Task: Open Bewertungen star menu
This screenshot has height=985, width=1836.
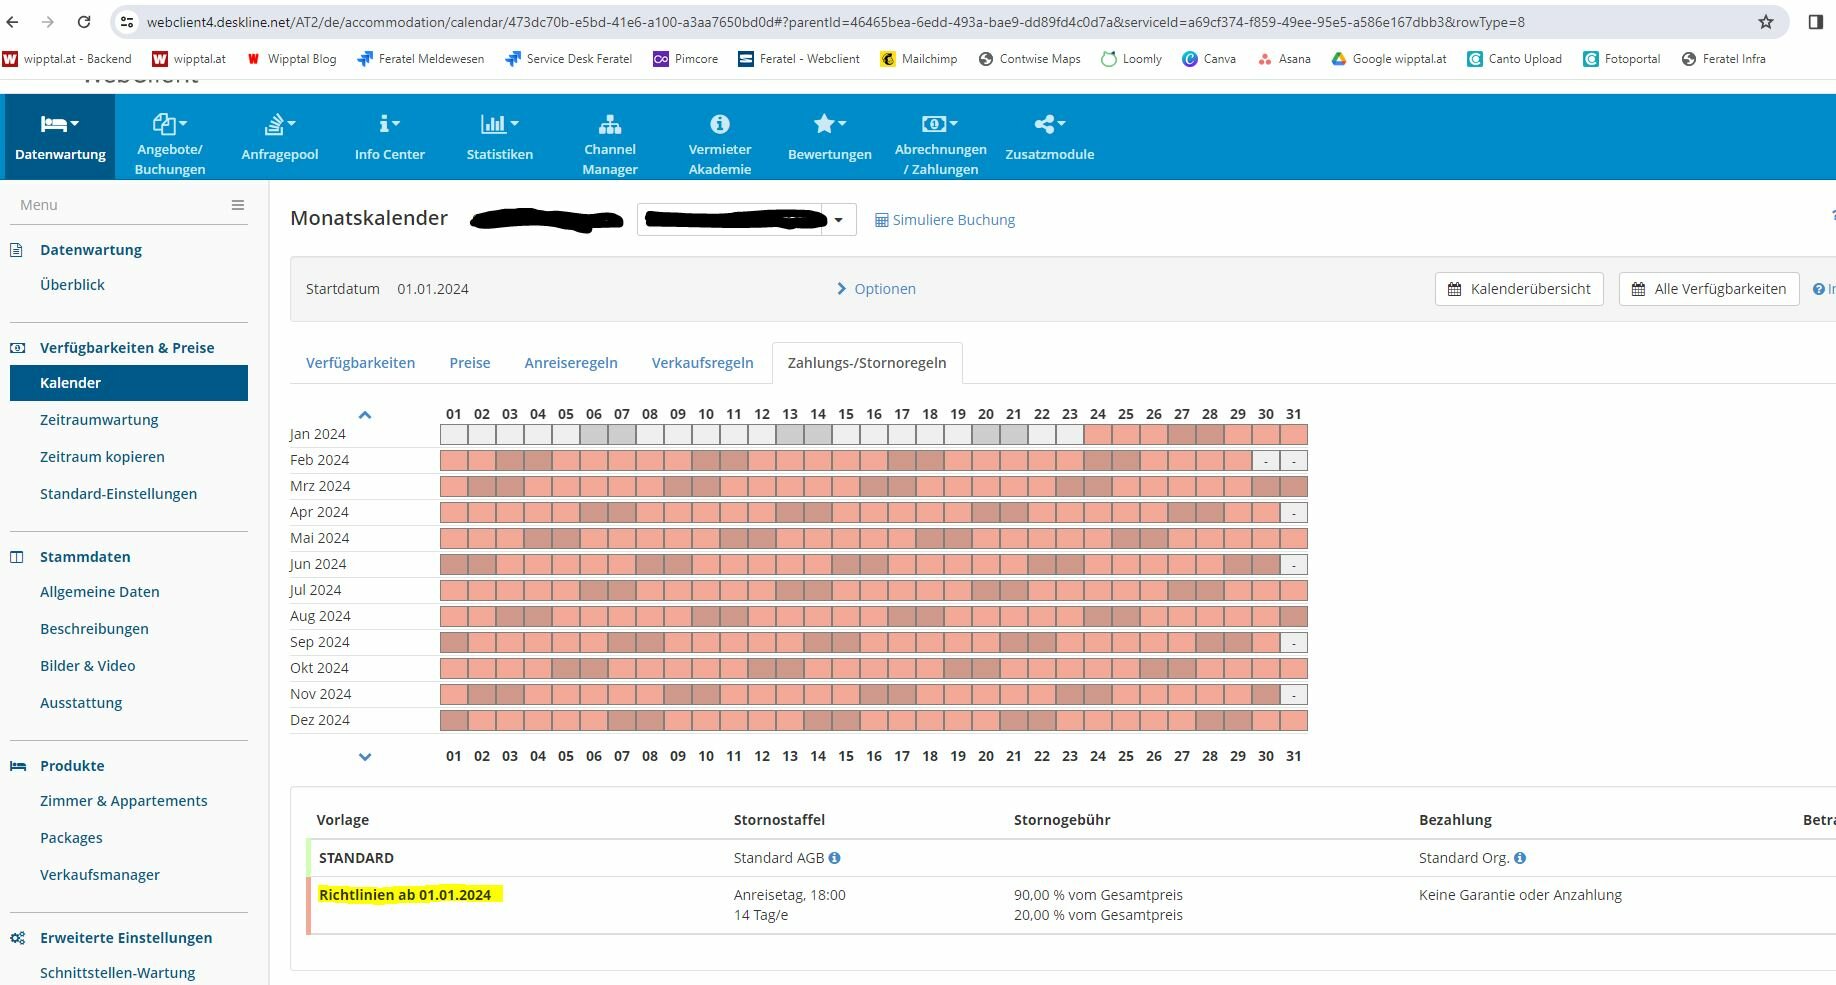Action: pos(830,137)
